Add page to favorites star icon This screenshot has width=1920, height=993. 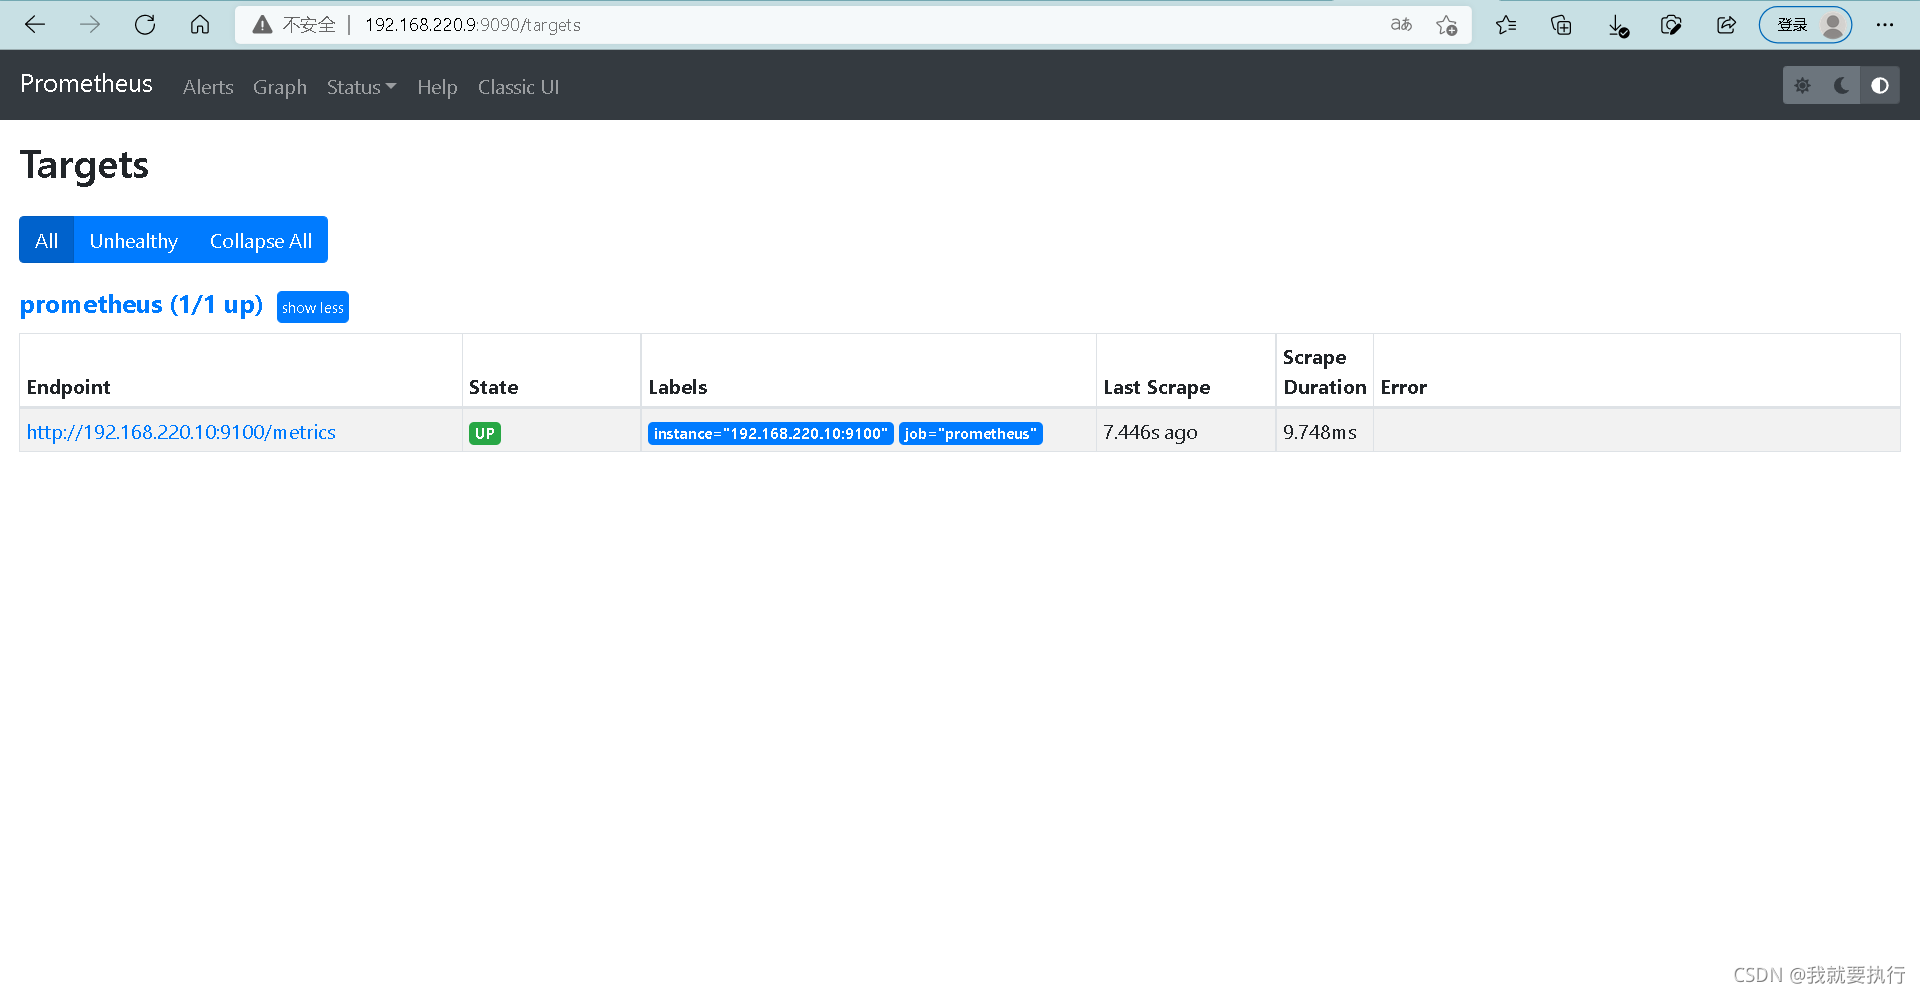1446,25
